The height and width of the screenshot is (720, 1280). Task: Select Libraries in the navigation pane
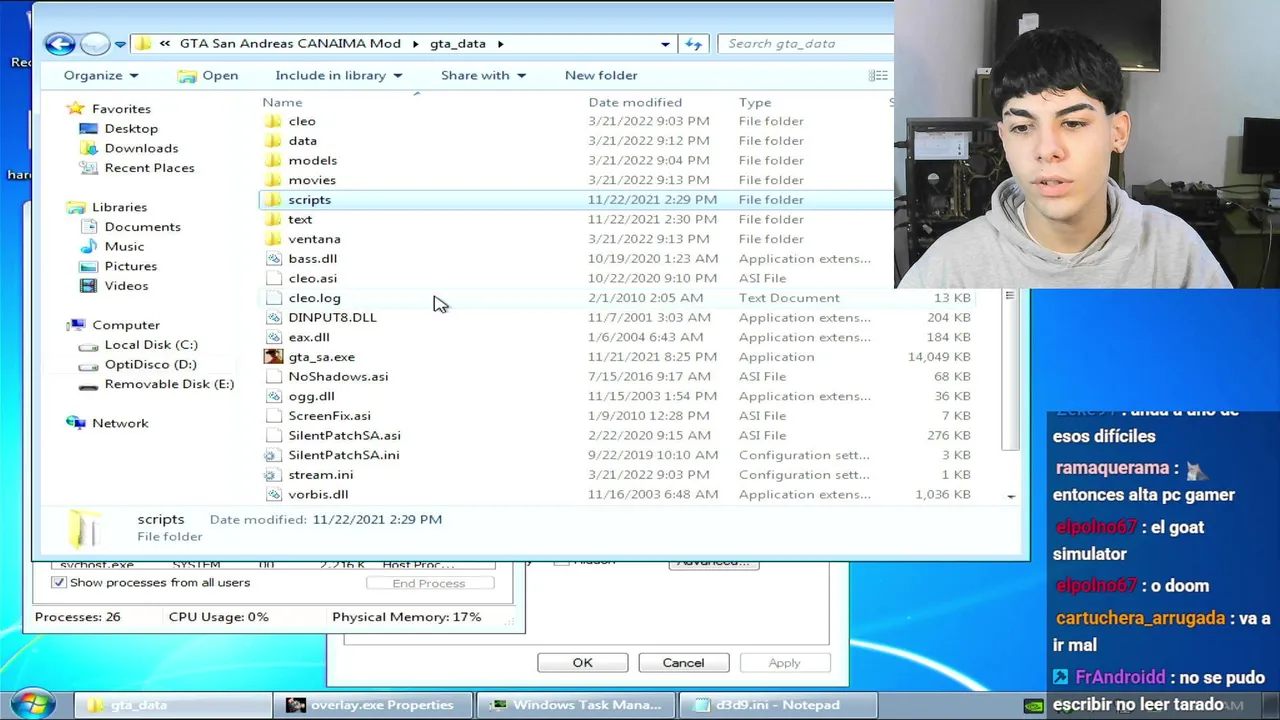tap(119, 207)
